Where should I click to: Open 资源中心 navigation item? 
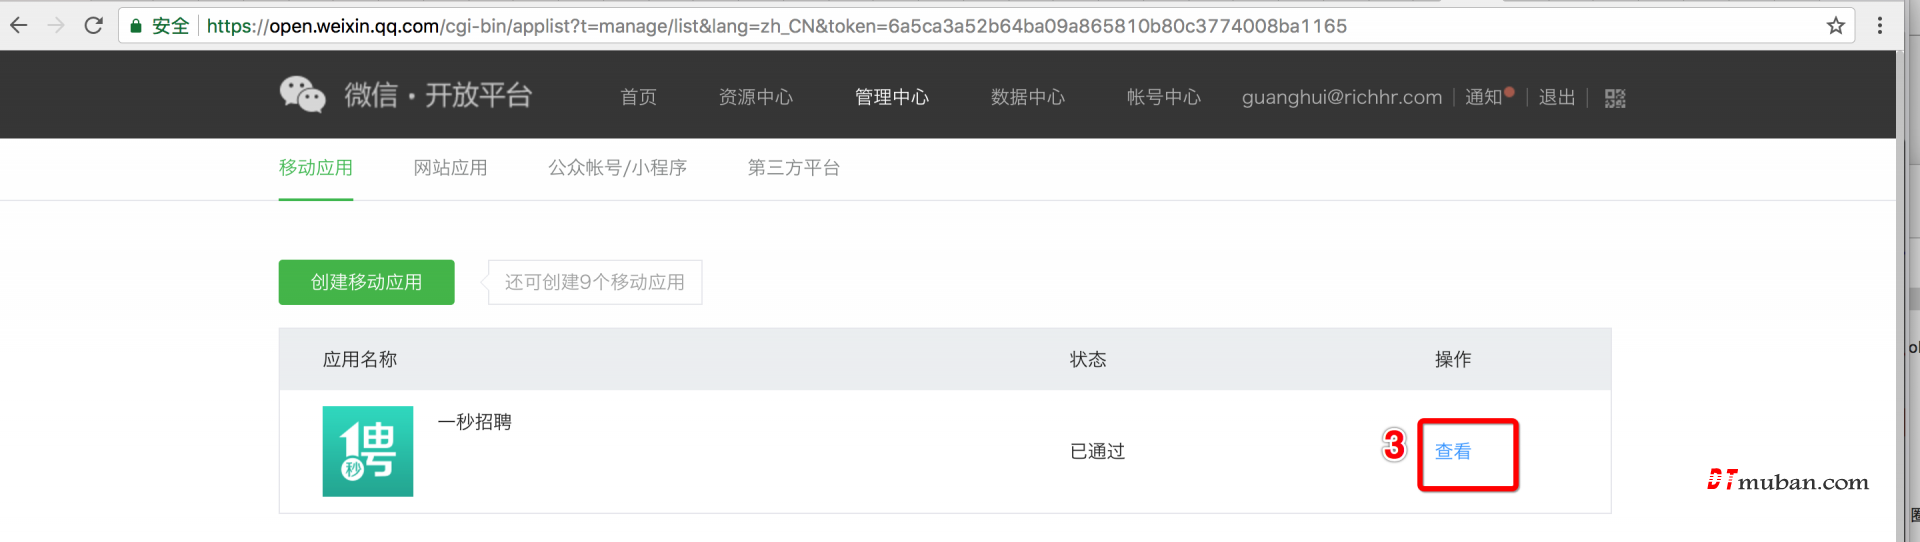click(x=755, y=97)
